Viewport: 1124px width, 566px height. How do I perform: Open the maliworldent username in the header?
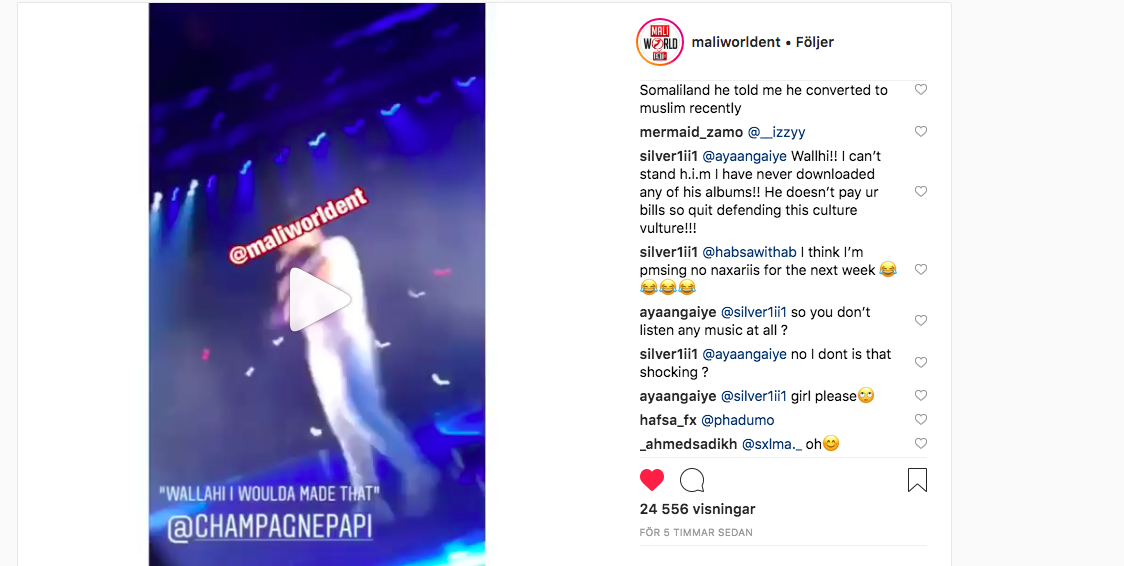click(x=736, y=42)
